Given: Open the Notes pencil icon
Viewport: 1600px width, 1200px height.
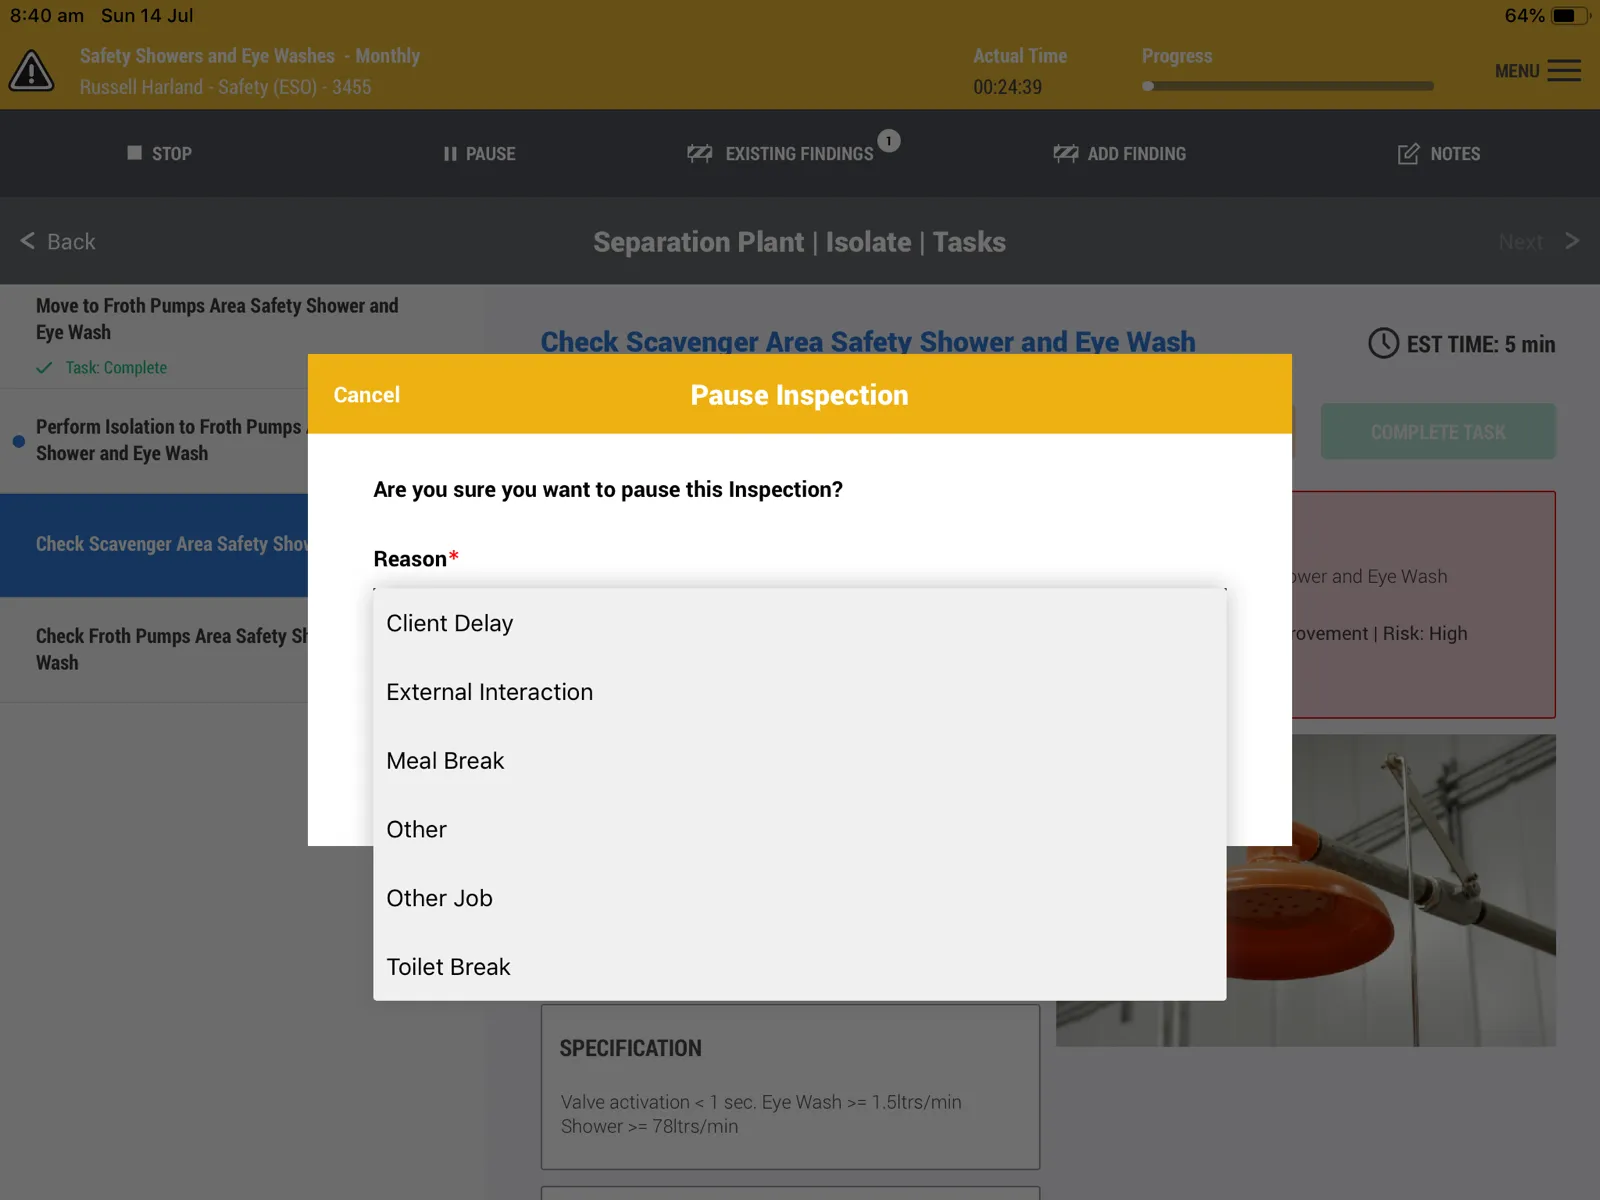Looking at the screenshot, I should (1408, 154).
